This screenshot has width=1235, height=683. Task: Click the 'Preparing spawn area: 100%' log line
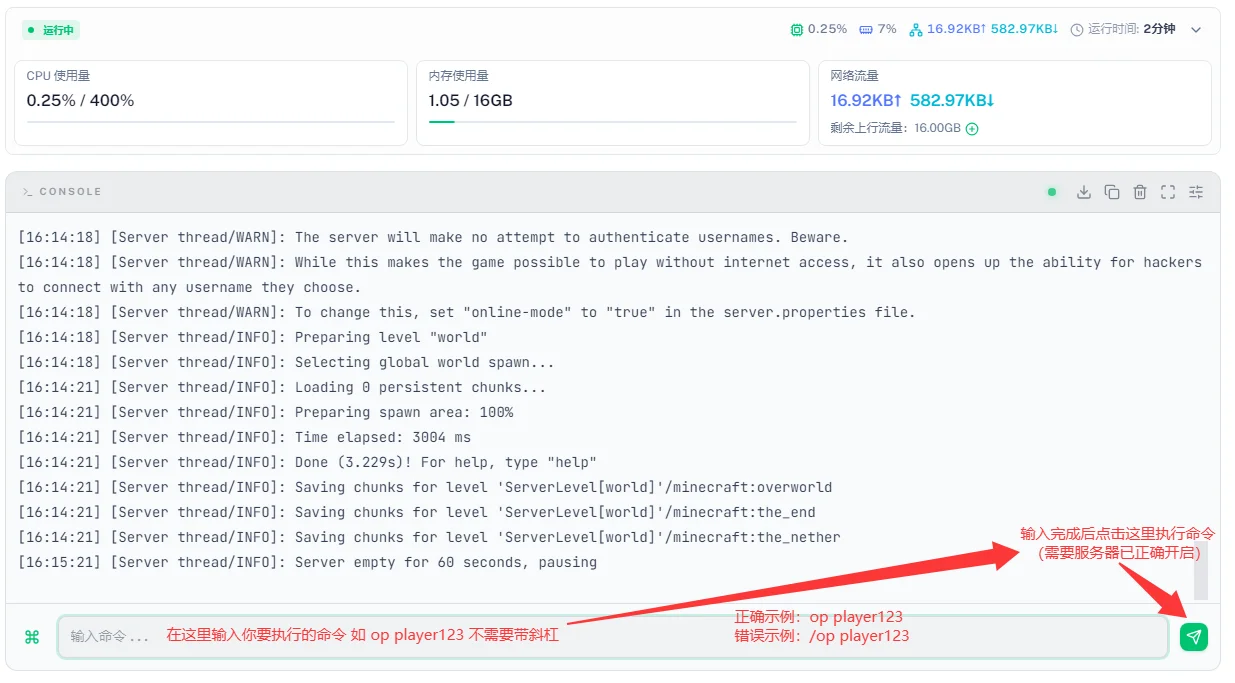click(x=265, y=412)
